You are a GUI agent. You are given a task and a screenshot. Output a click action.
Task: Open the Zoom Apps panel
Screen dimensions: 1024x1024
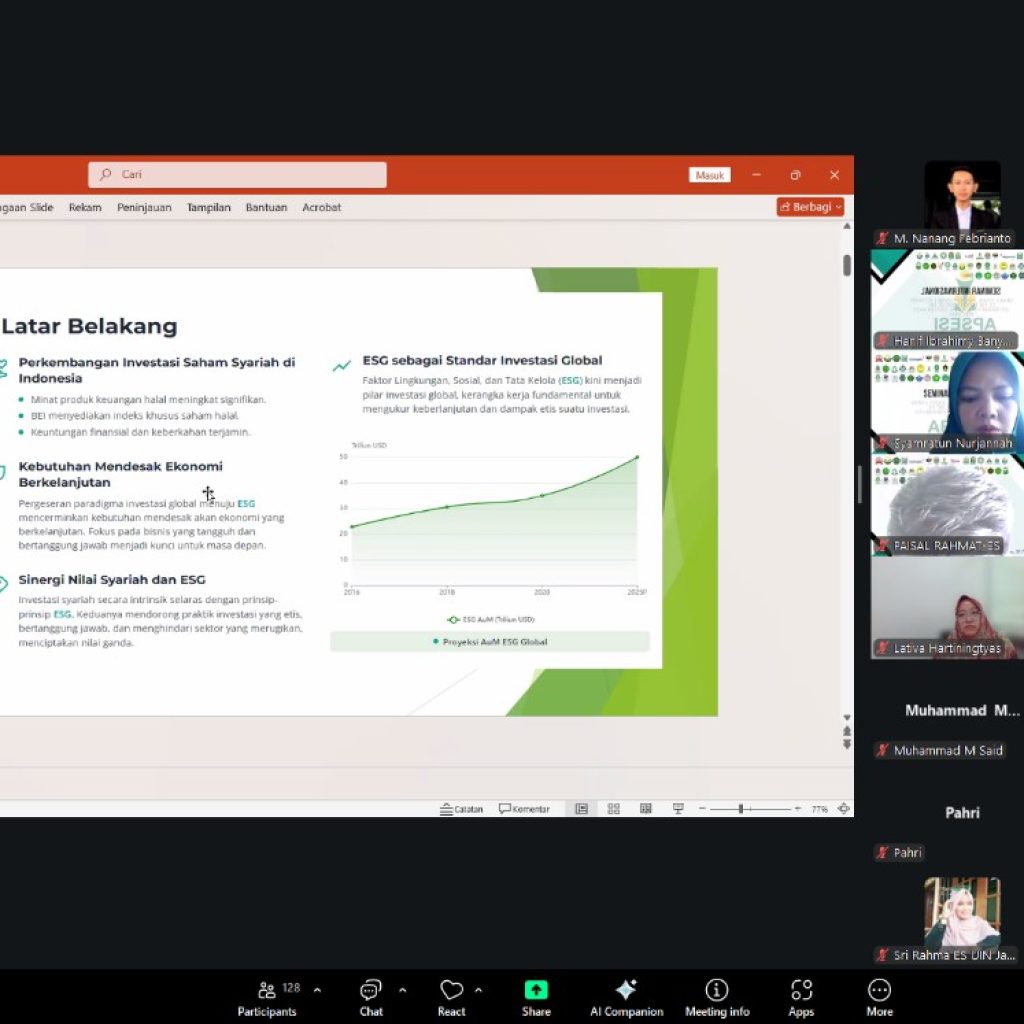[x=801, y=996]
